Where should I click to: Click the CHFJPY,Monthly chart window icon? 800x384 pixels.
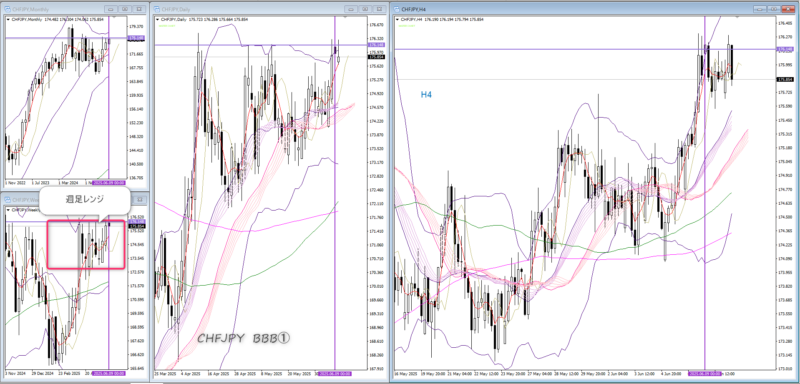[x=7, y=9]
